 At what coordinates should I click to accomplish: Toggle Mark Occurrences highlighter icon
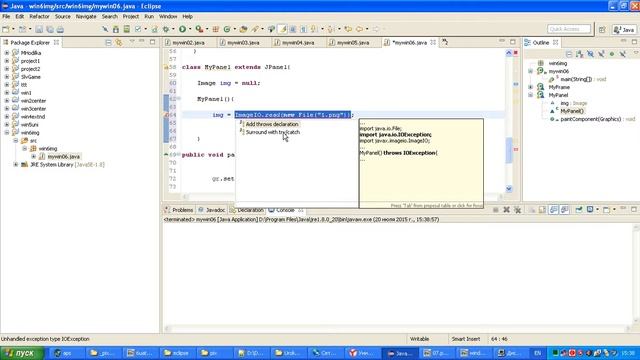[x=282, y=29]
